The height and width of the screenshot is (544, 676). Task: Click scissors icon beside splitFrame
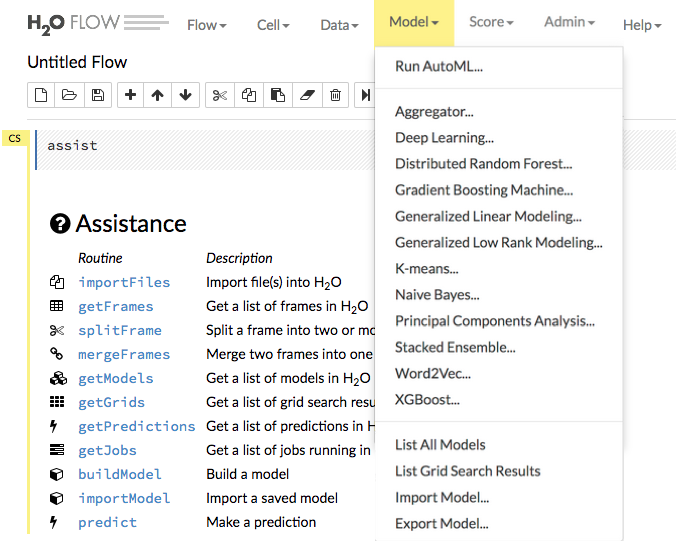tap(56, 330)
